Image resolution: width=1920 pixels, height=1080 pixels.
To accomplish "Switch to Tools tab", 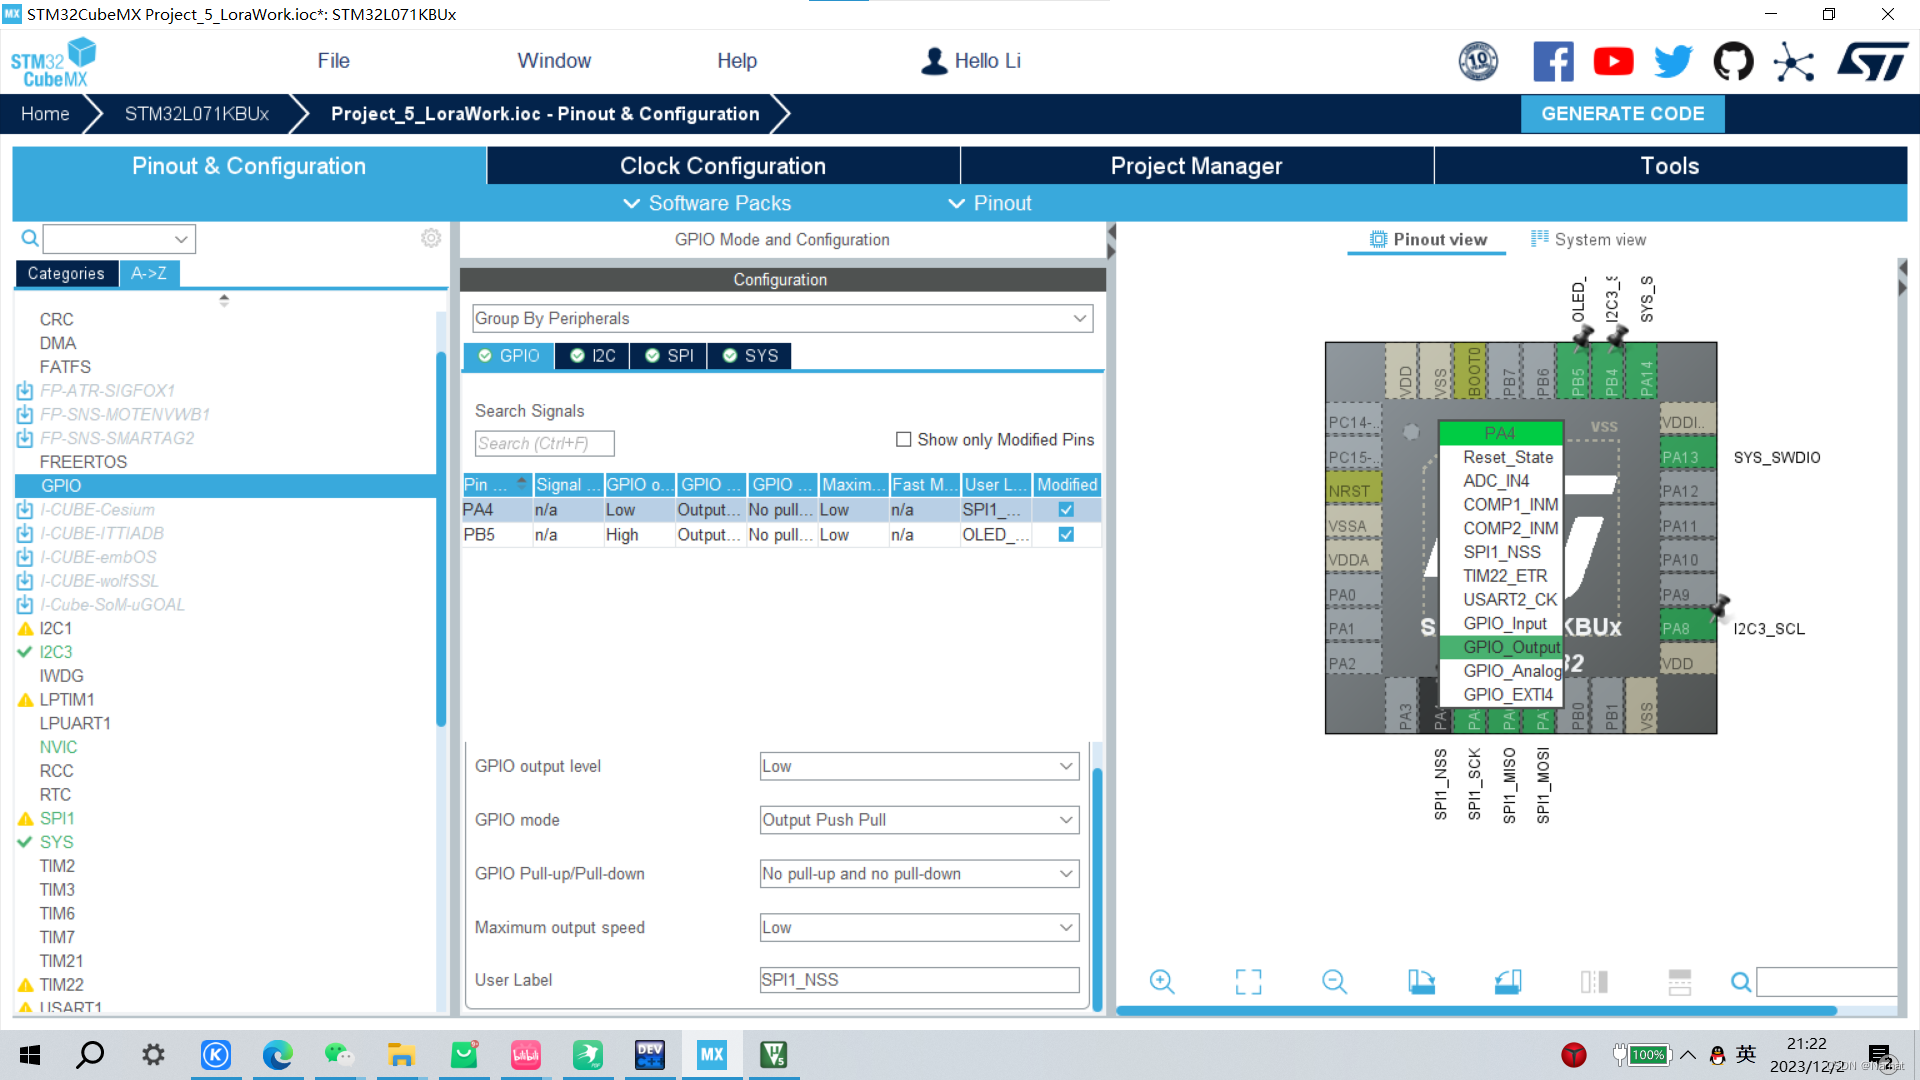I will point(1670,166).
